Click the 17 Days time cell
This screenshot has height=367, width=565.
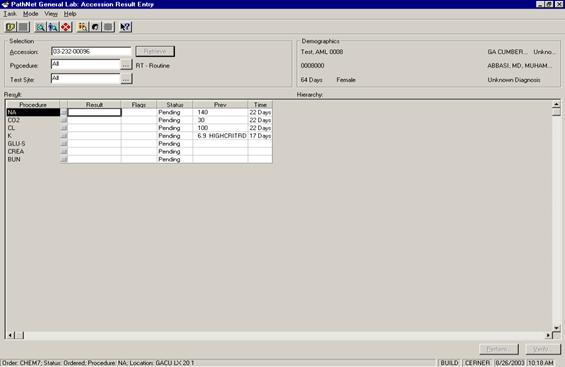260,136
